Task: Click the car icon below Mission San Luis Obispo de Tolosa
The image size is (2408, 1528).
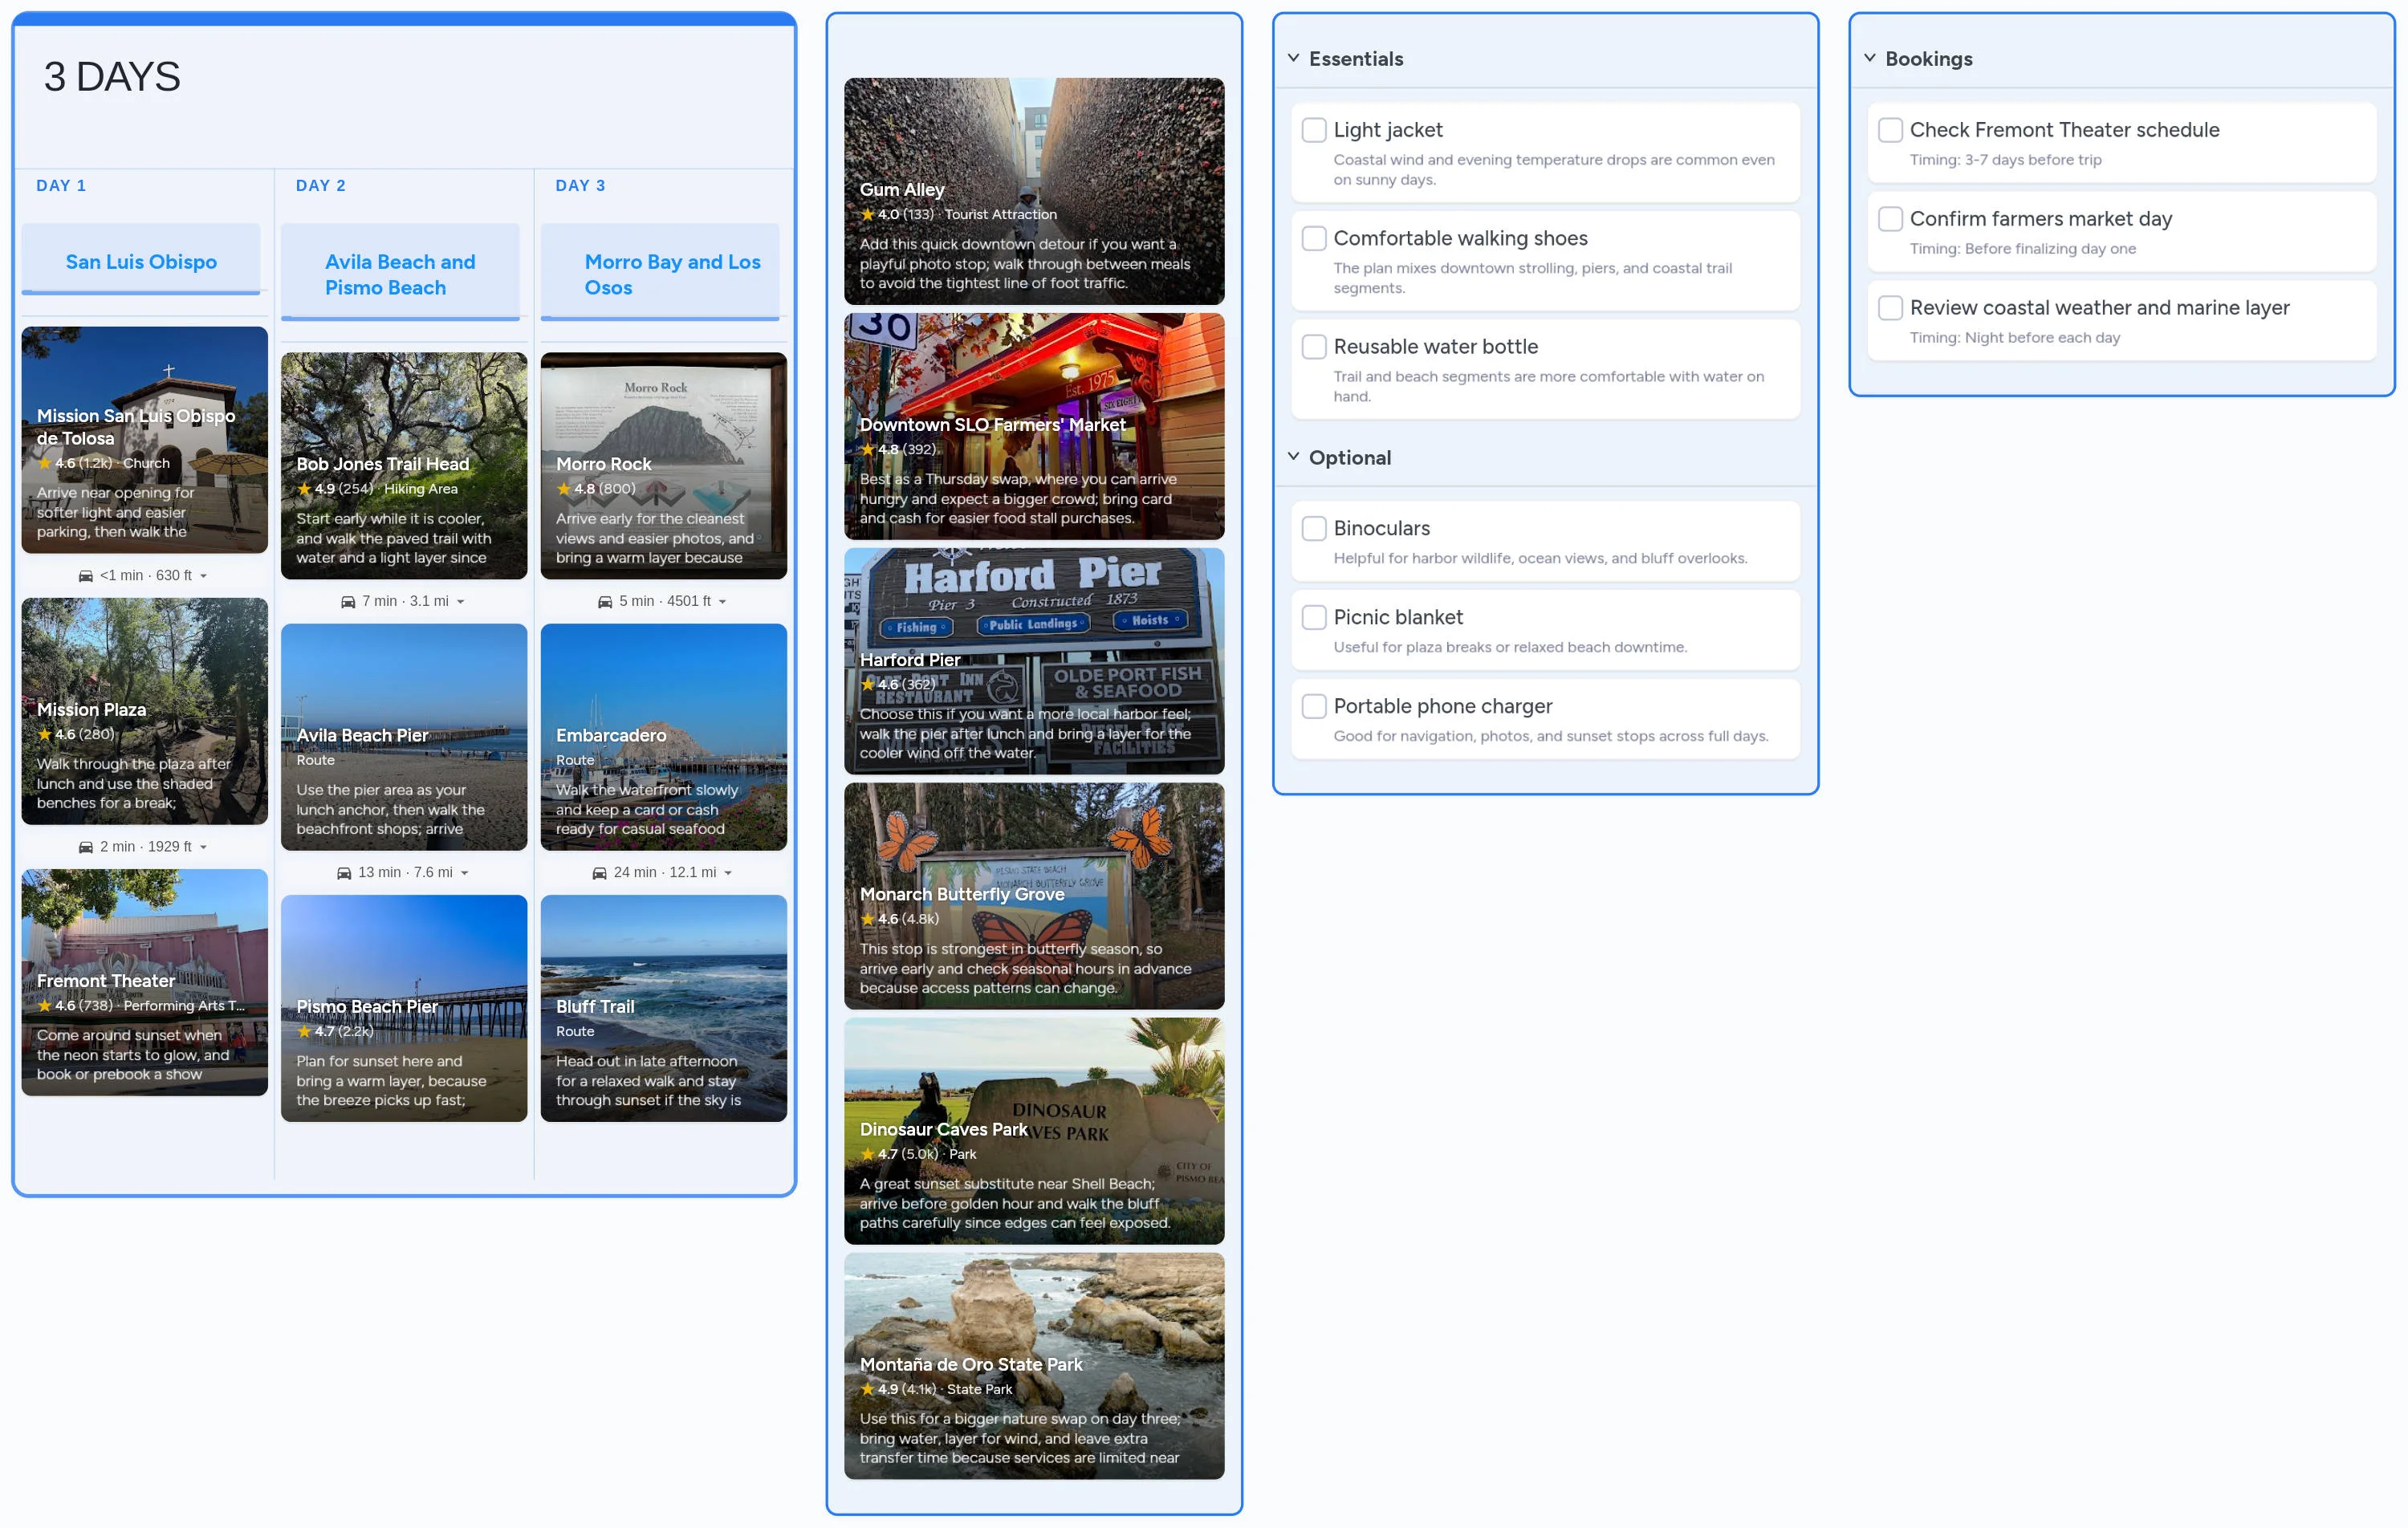Action: pyautogui.click(x=85, y=575)
